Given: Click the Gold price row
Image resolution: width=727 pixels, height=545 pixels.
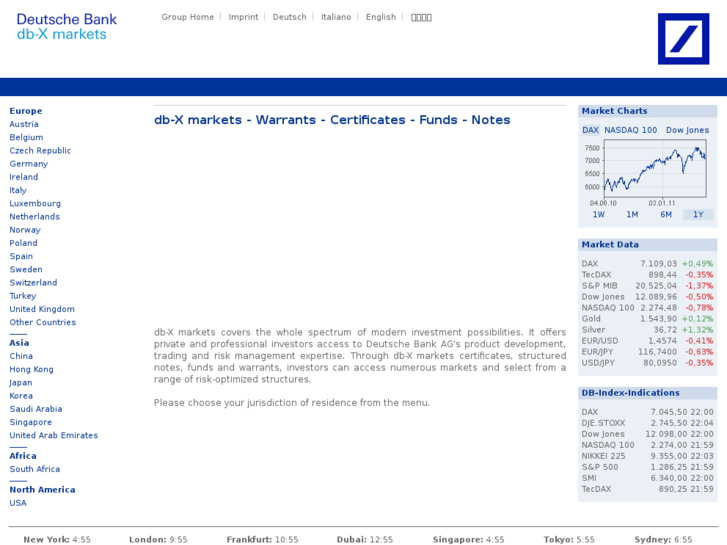Looking at the screenshot, I should click(x=647, y=319).
